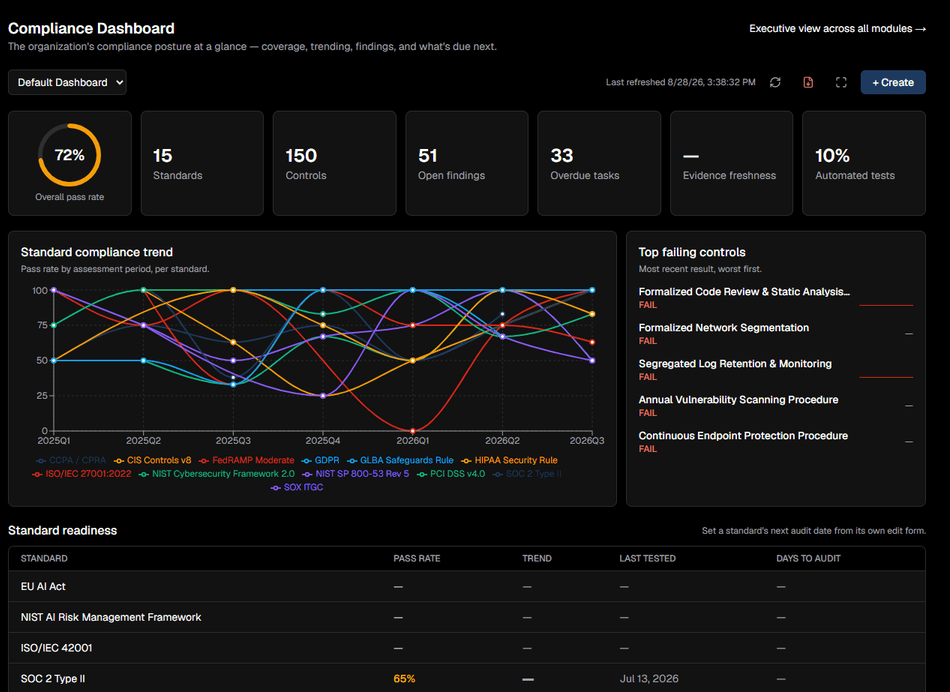This screenshot has width=950, height=692.
Task: Enter fullscreen with the expand icon
Action: (x=841, y=82)
